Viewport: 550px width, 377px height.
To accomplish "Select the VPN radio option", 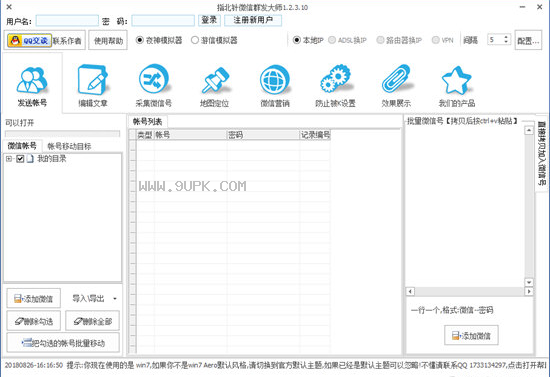I will pyautogui.click(x=436, y=40).
